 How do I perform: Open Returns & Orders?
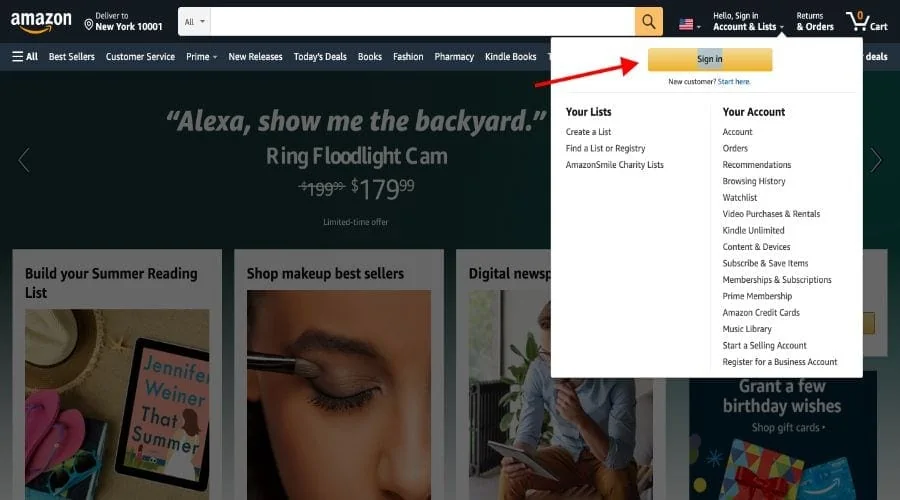click(814, 21)
